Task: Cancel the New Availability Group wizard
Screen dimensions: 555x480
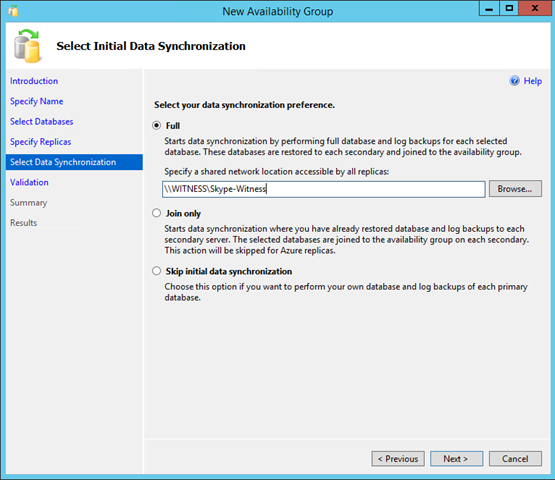Action: click(515, 459)
